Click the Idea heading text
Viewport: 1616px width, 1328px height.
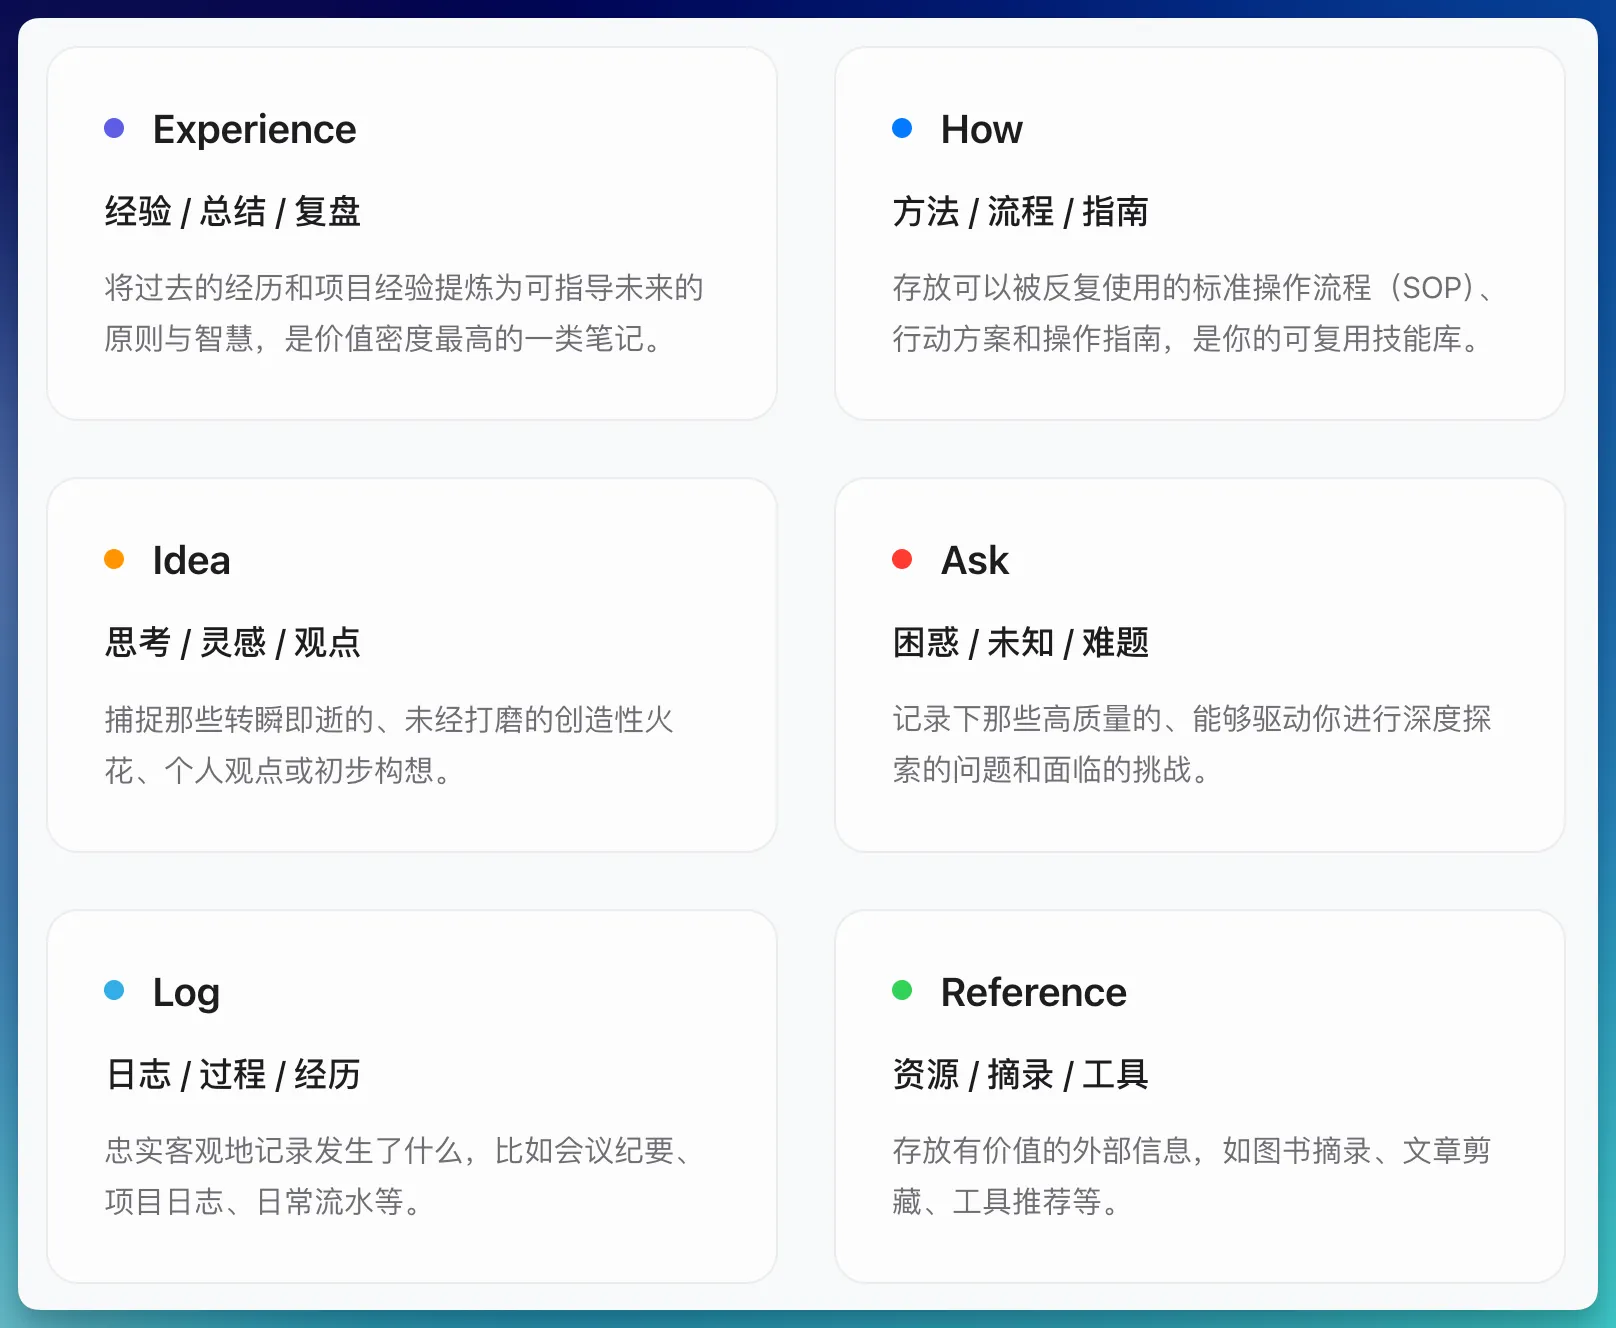(191, 561)
